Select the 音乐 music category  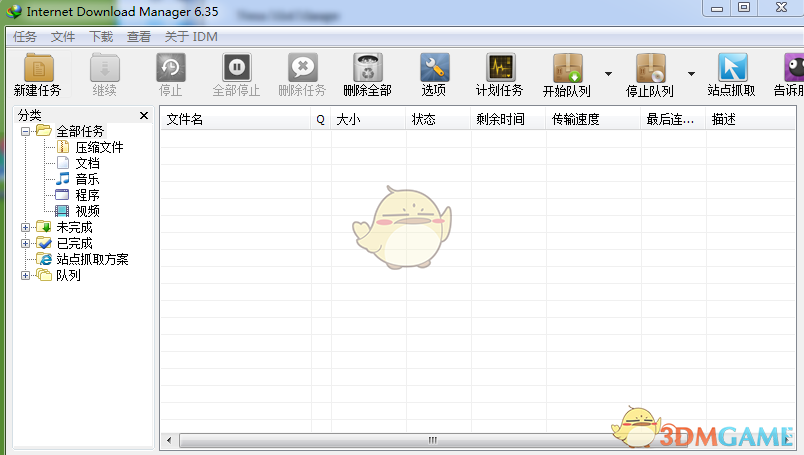(87, 179)
